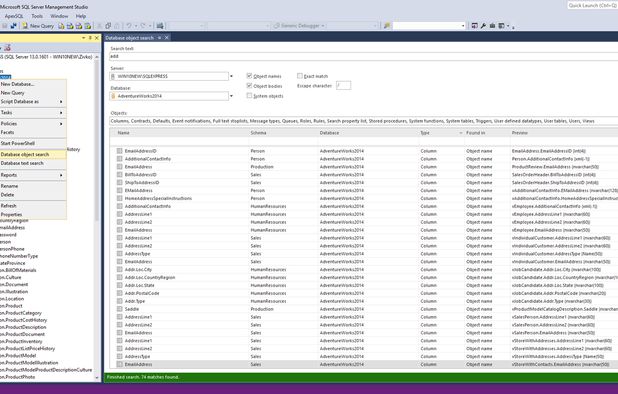
Task: Check the ShipToAddressID result row box
Action: [x=119, y=182]
